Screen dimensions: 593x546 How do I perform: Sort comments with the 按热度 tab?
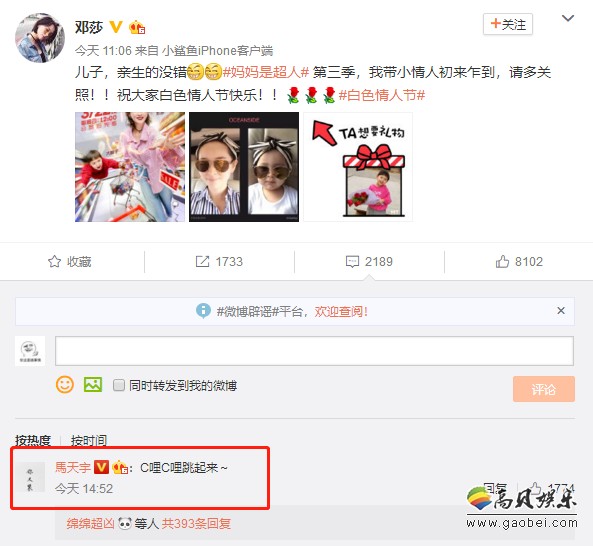[33, 440]
